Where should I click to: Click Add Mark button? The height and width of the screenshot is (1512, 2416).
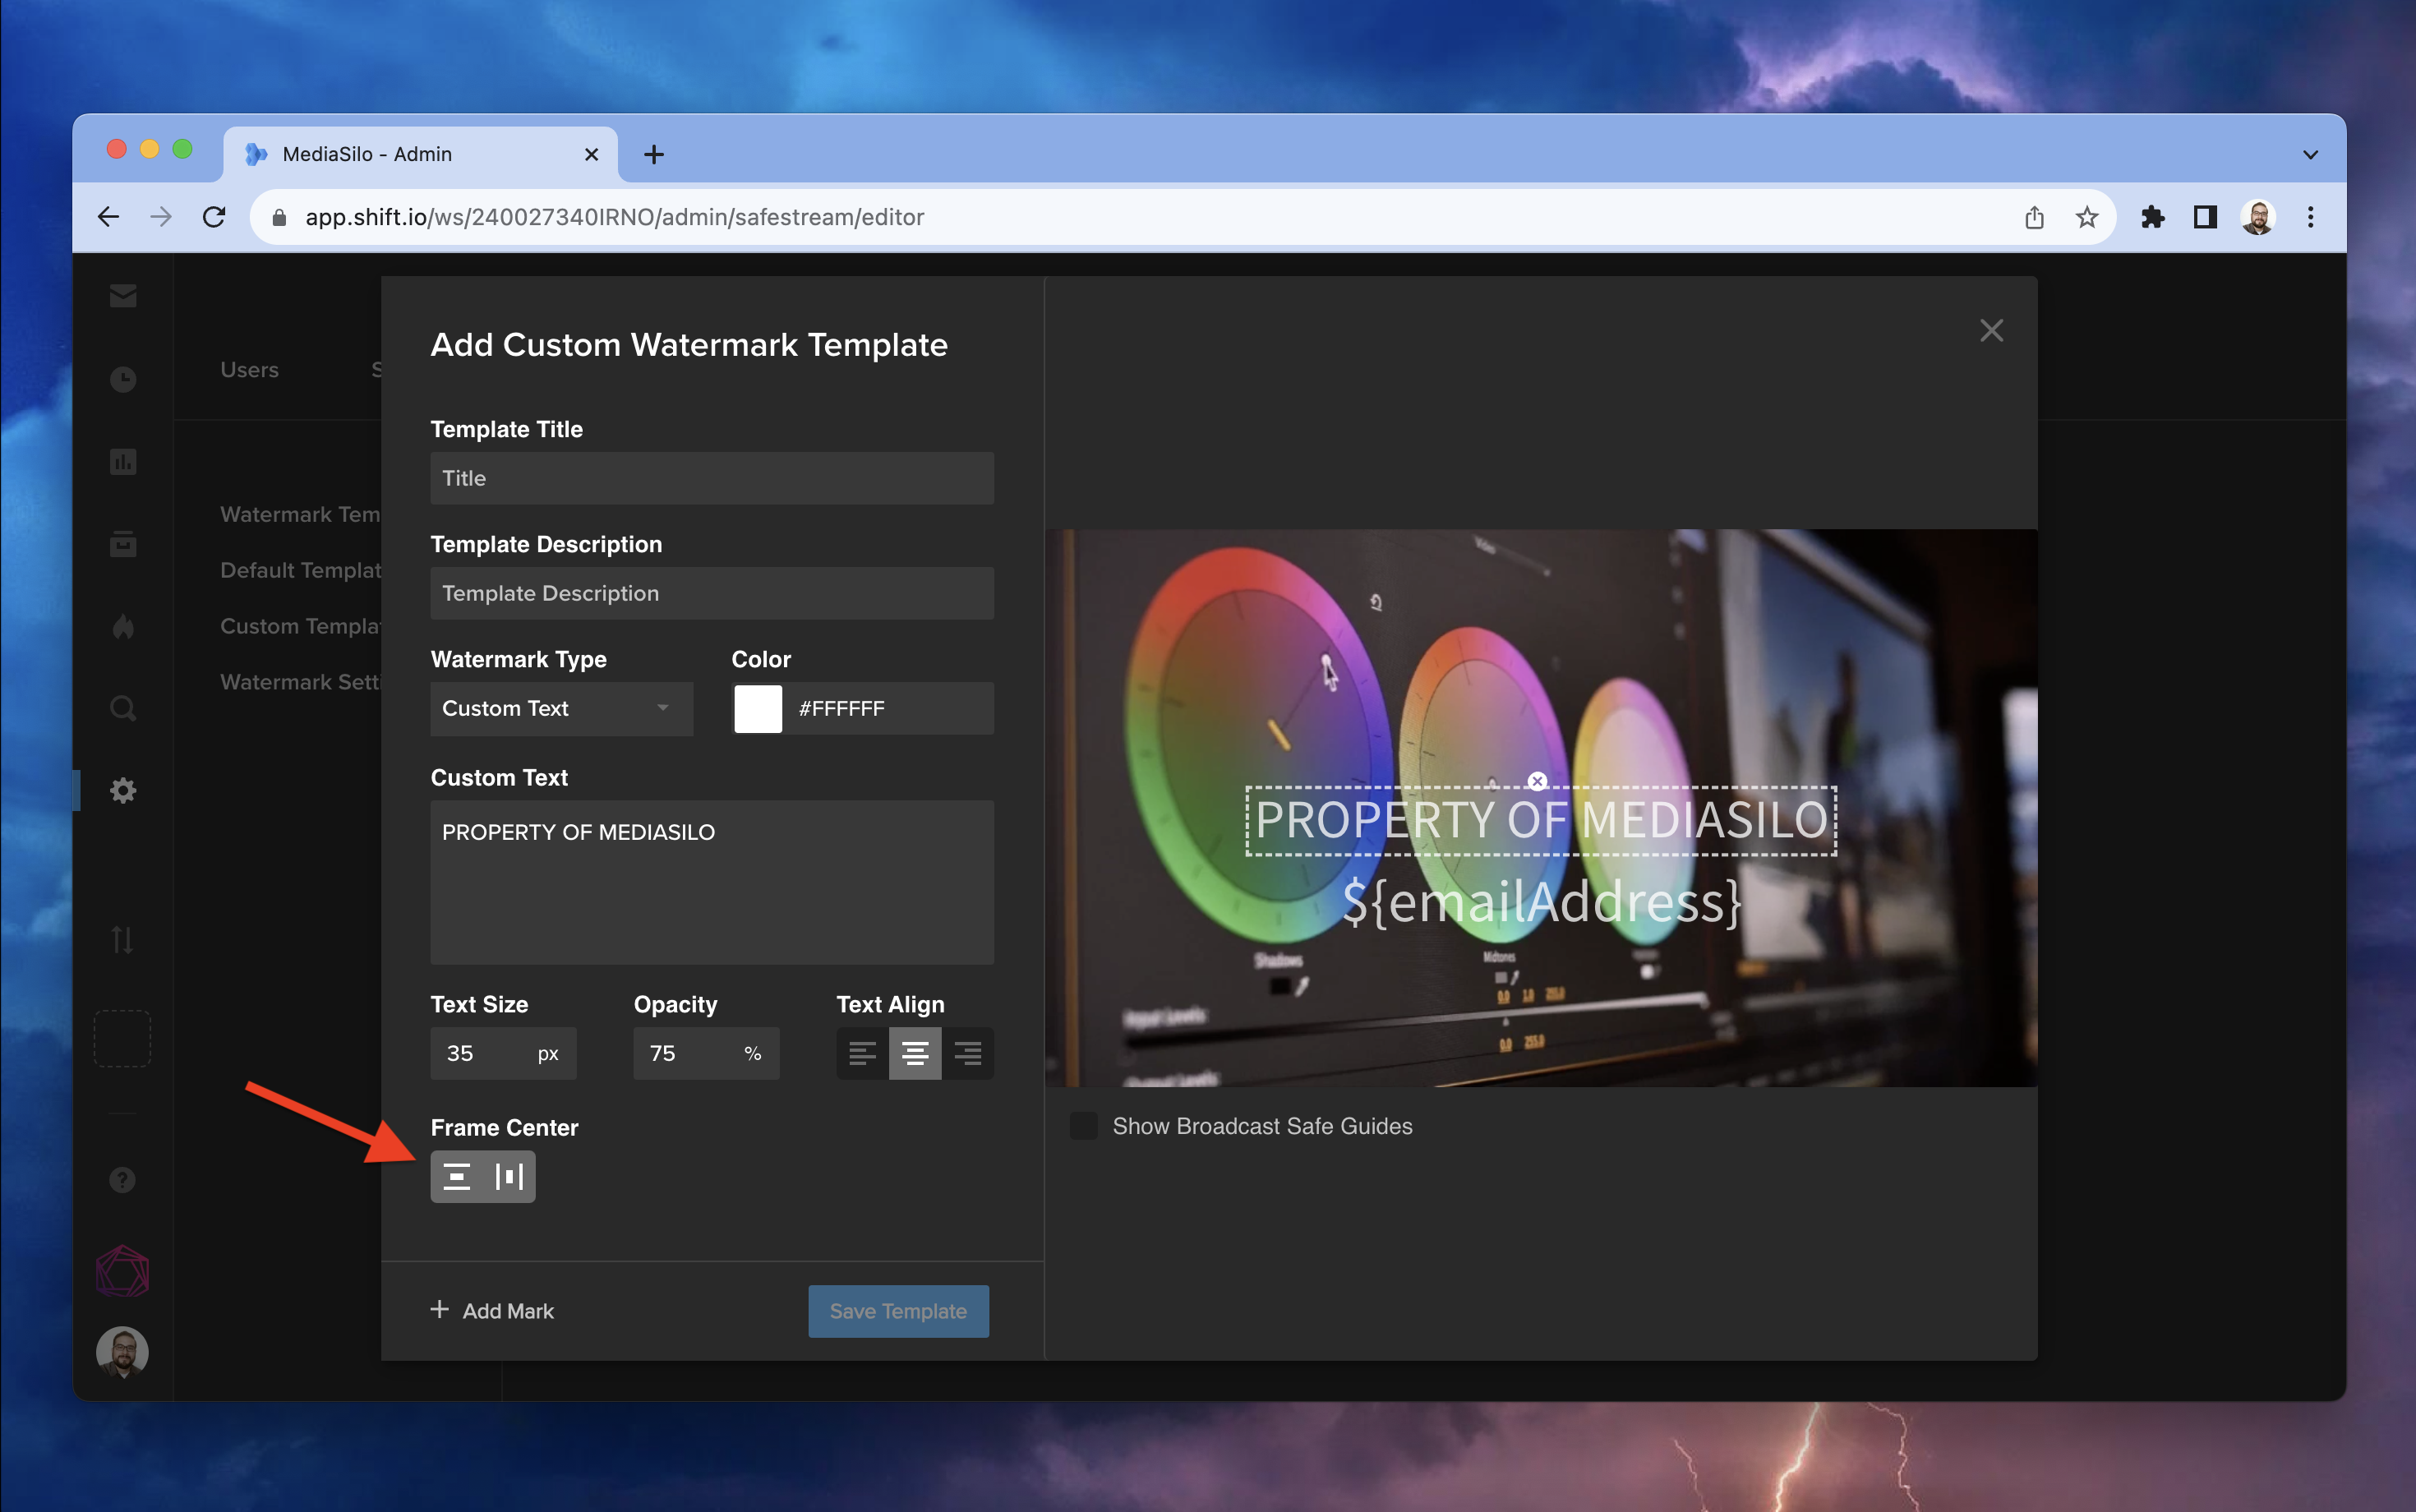click(492, 1311)
